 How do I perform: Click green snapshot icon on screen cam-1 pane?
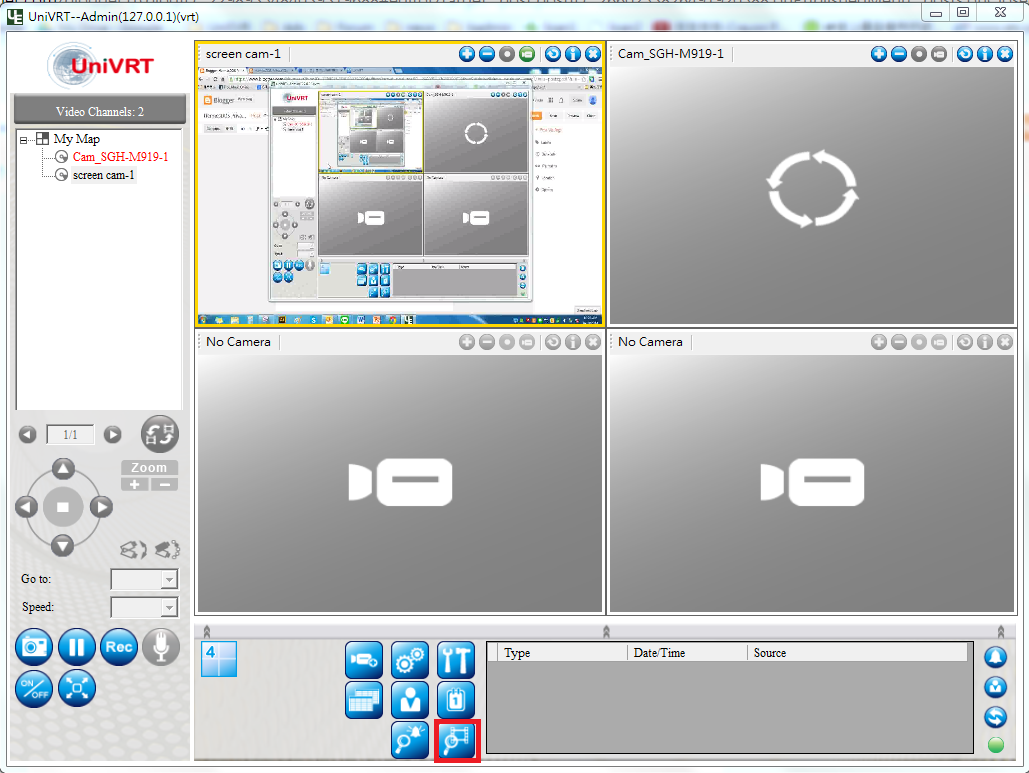click(527, 54)
